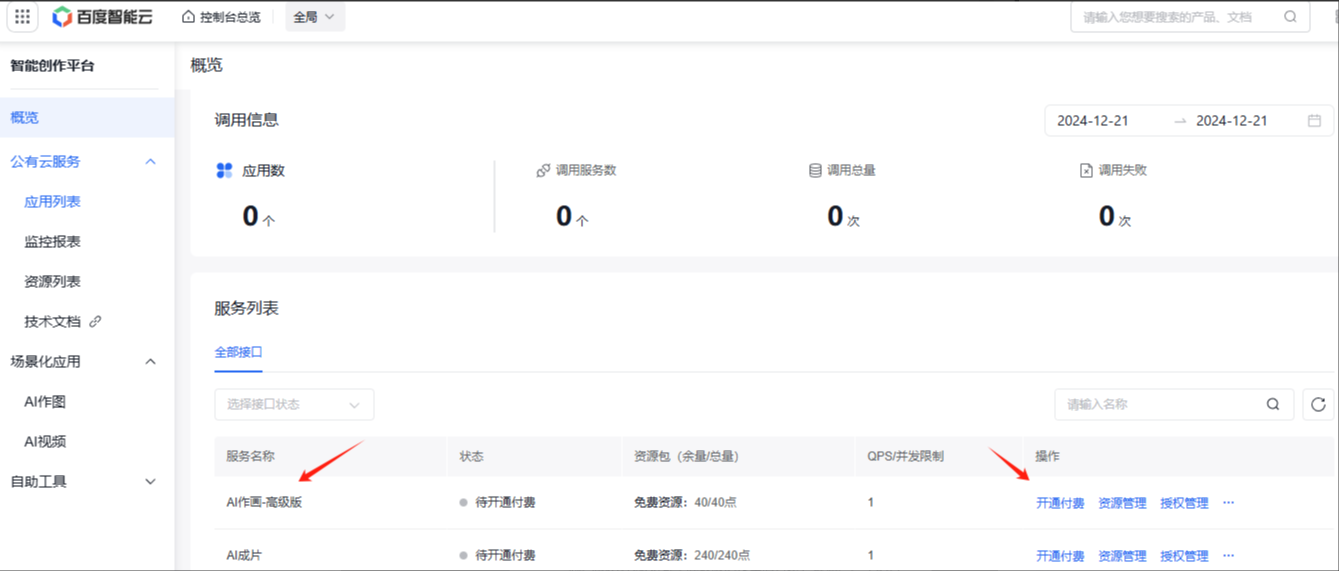Go to 控制台总览

click(230, 17)
